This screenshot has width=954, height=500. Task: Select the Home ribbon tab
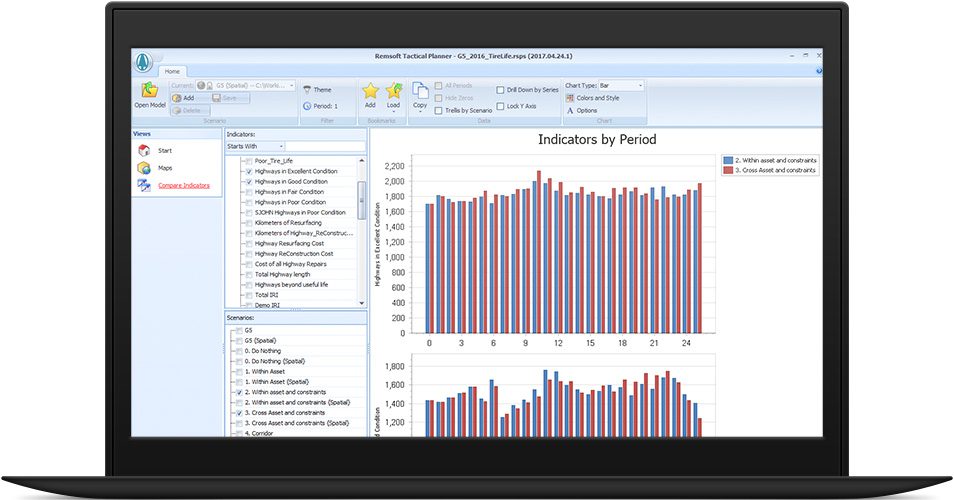[x=172, y=71]
